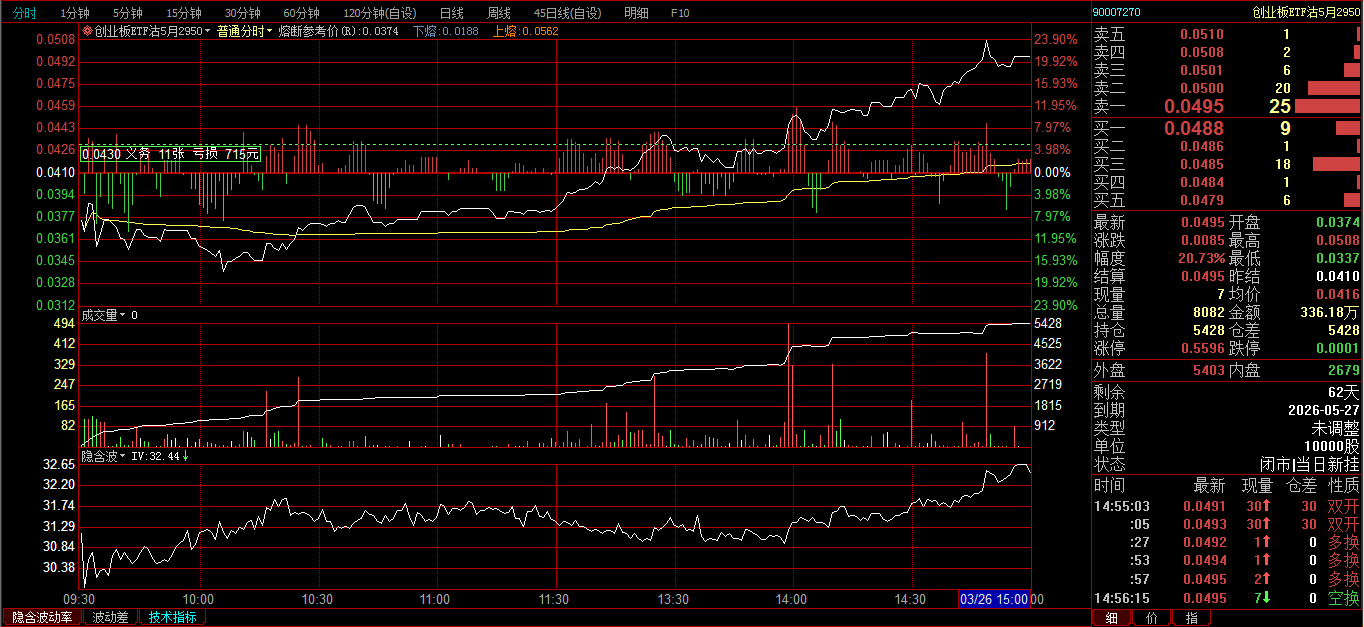Switch to the 分时 intraday chart tab

24,13
